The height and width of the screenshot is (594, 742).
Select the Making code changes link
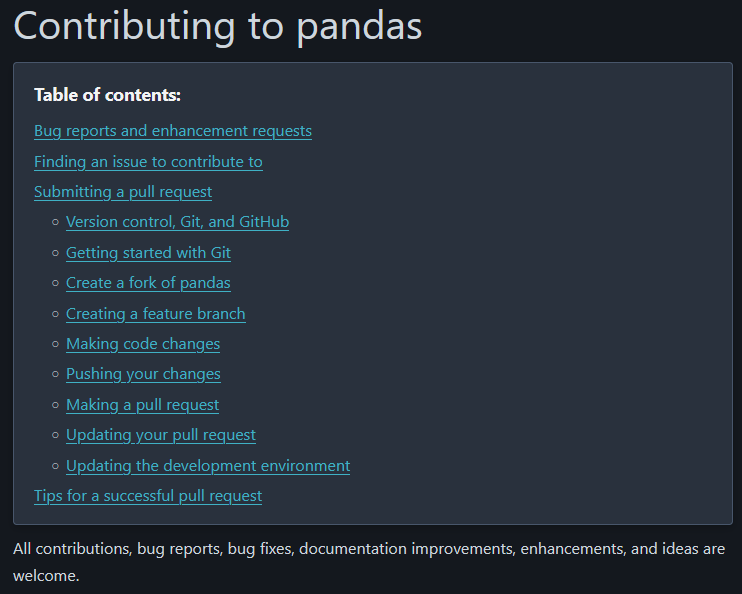pyautogui.click(x=143, y=344)
